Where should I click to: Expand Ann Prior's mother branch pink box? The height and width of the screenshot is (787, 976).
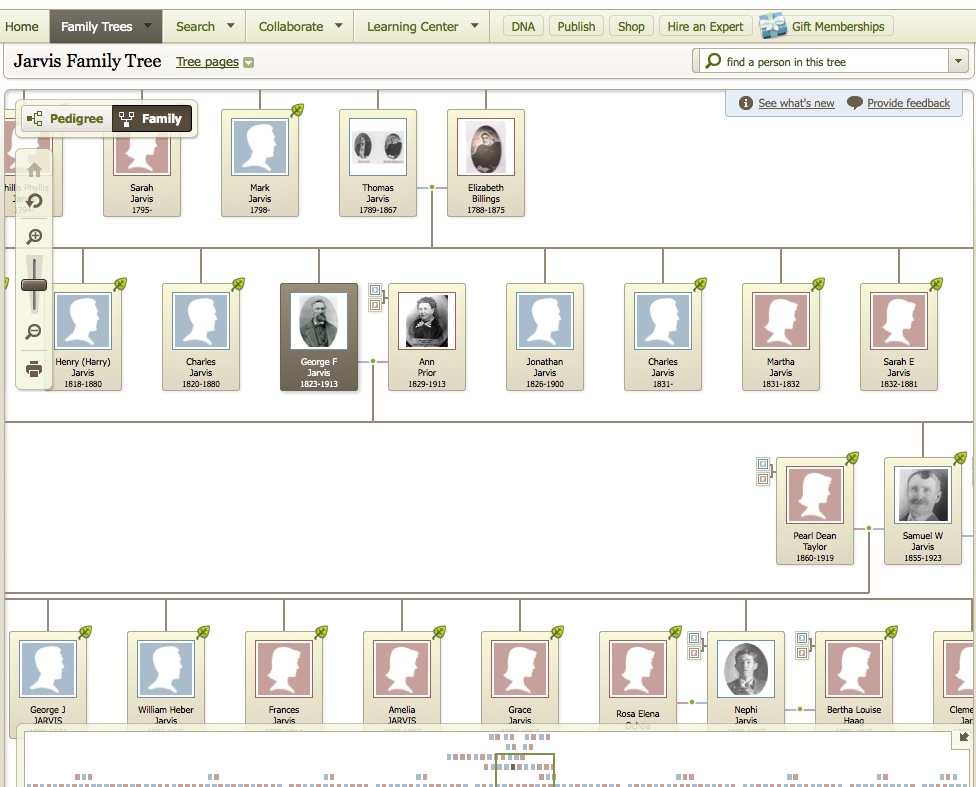click(x=375, y=304)
